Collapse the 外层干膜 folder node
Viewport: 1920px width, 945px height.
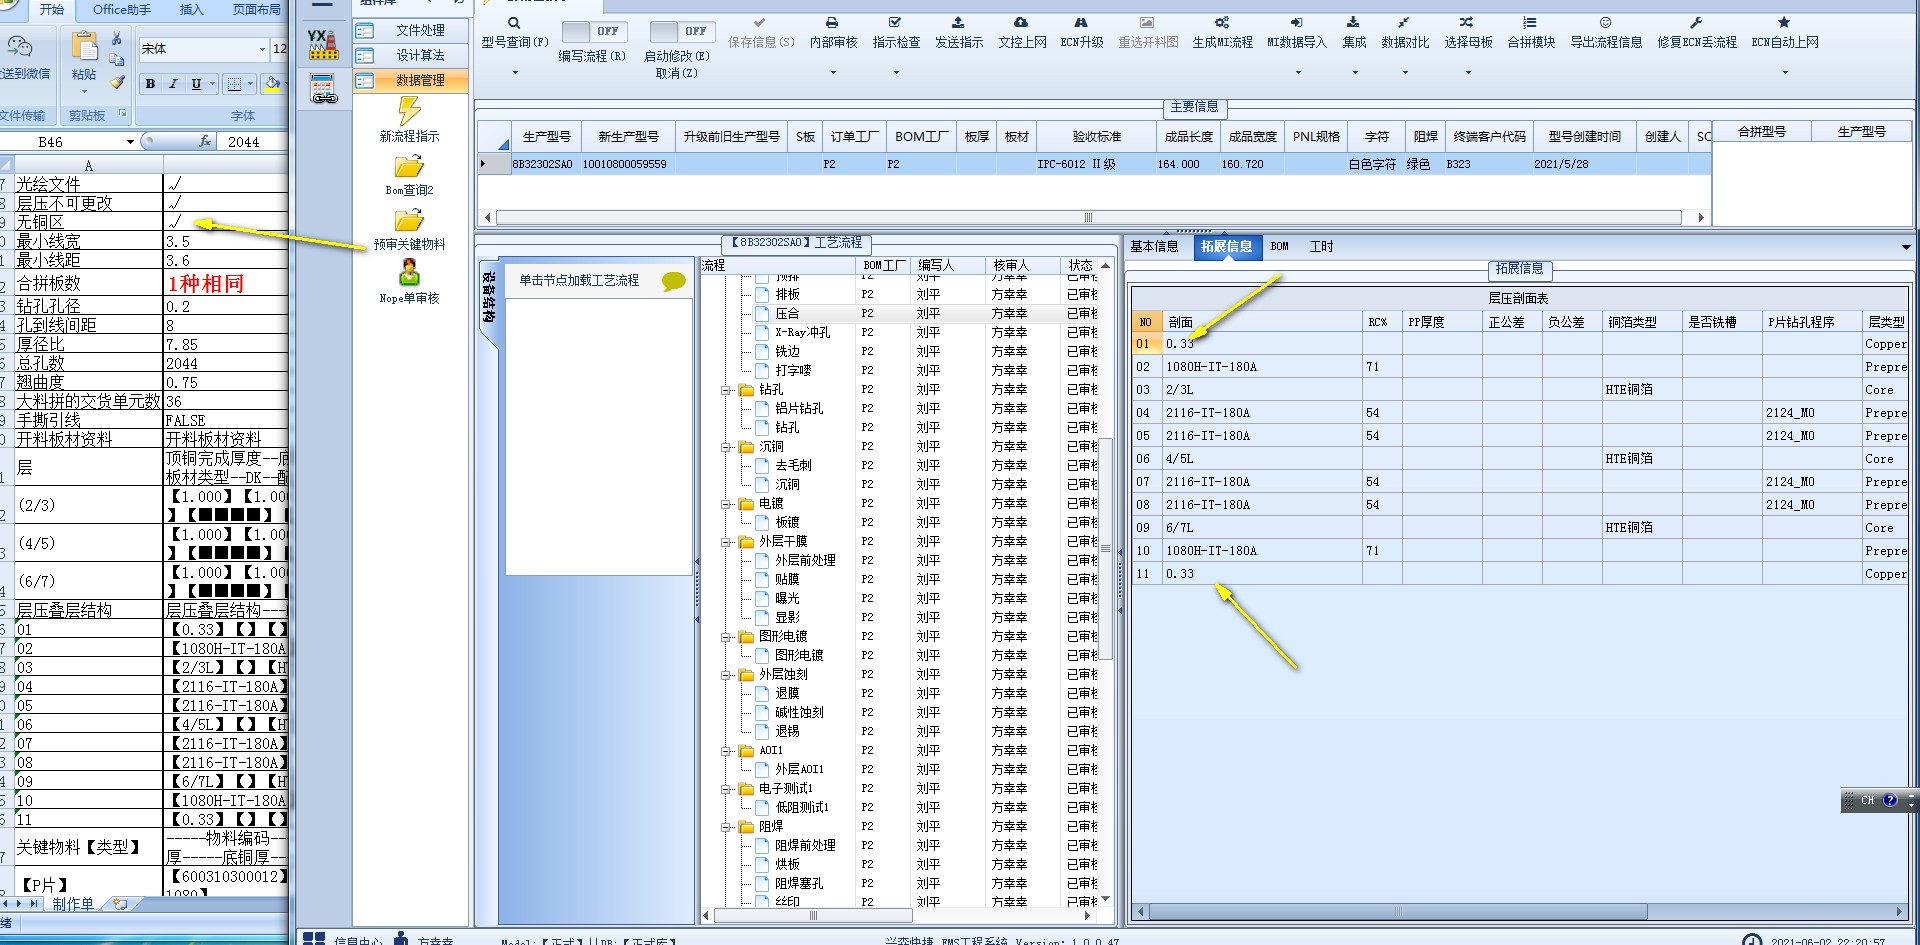(727, 542)
